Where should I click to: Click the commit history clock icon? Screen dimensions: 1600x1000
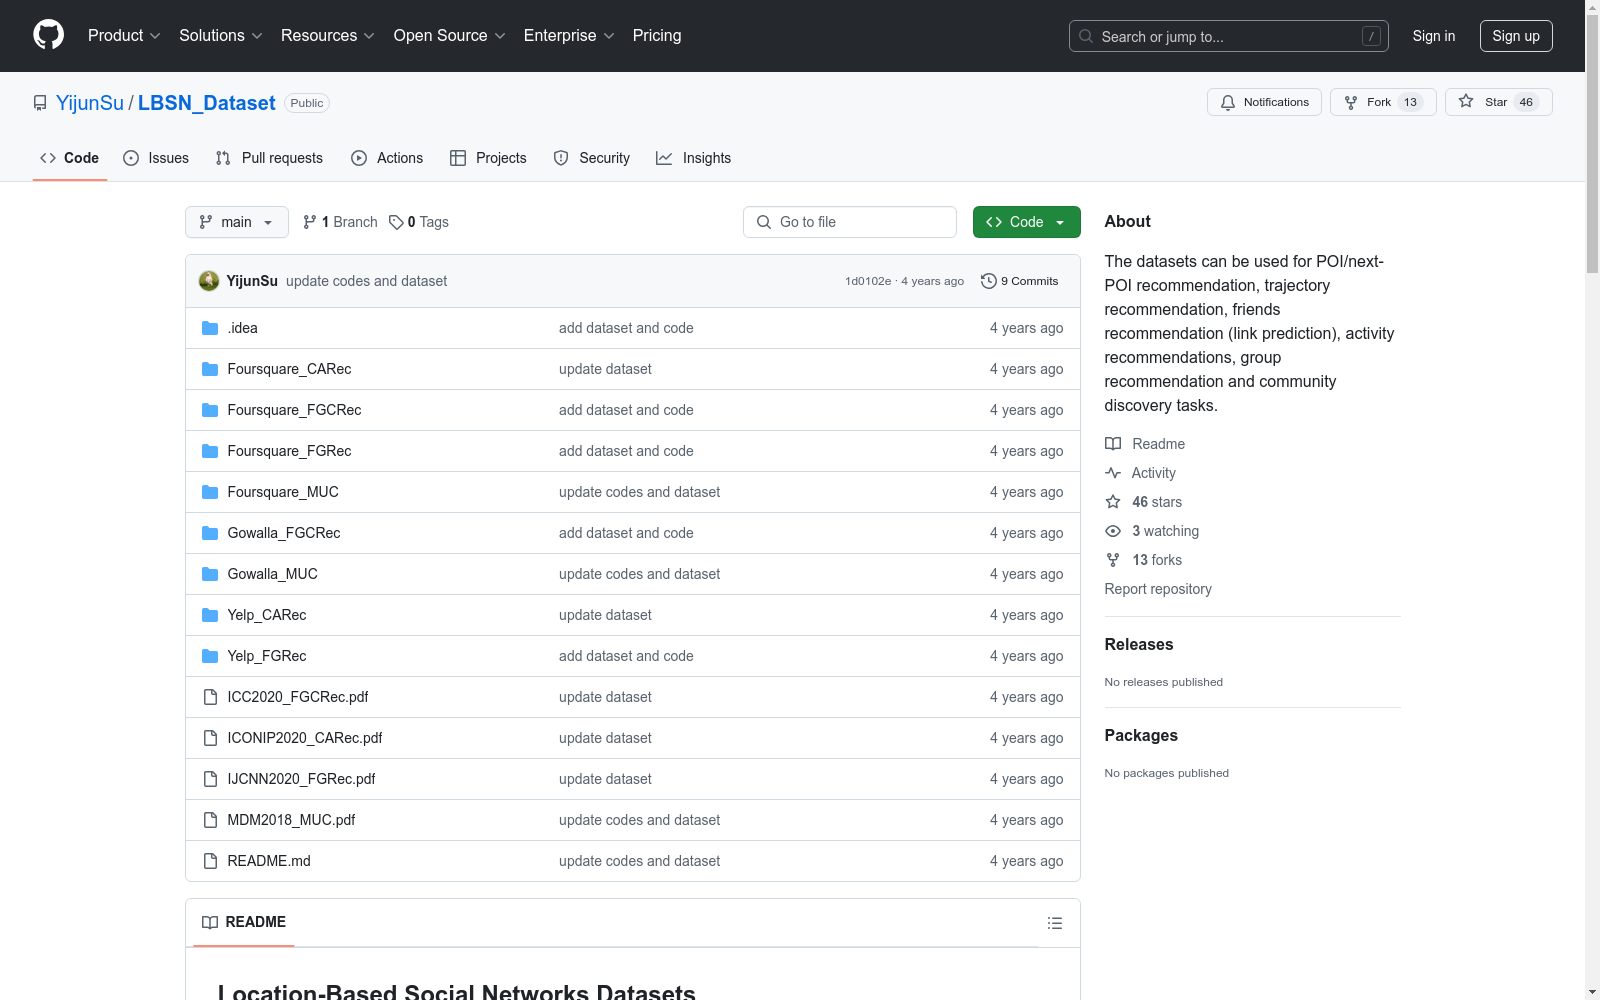click(989, 281)
